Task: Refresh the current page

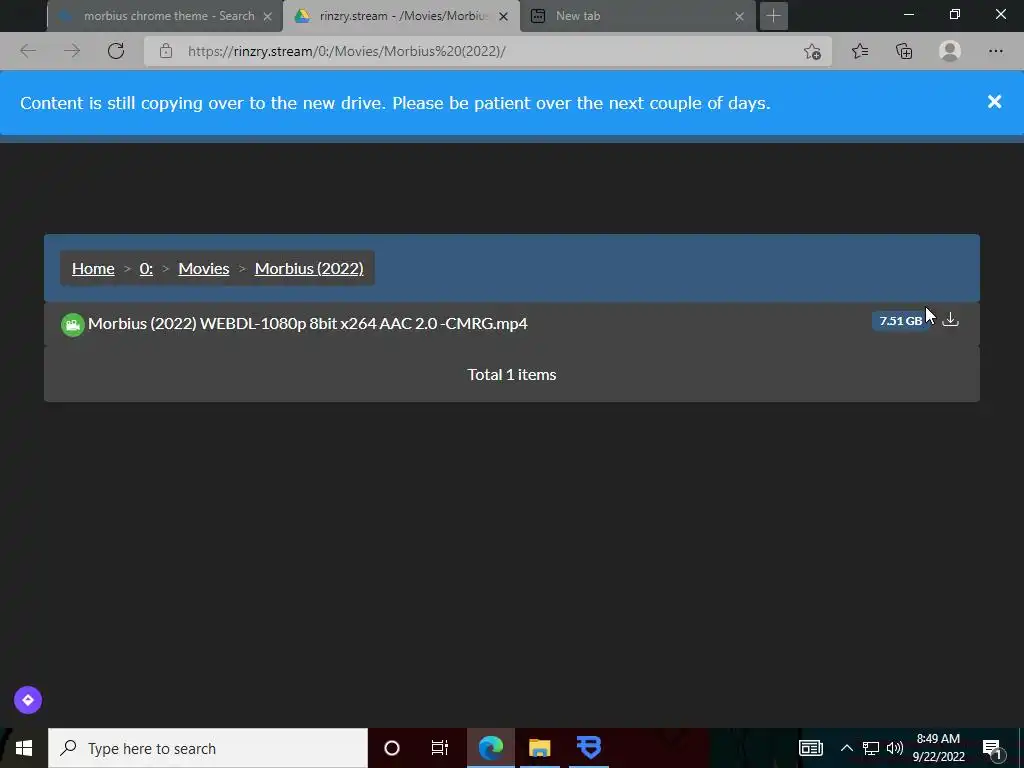Action: [x=116, y=51]
